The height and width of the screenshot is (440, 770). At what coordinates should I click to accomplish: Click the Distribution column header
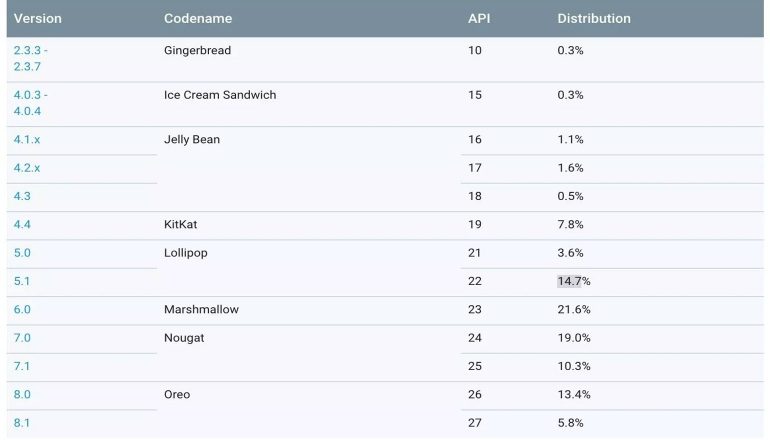click(x=594, y=19)
